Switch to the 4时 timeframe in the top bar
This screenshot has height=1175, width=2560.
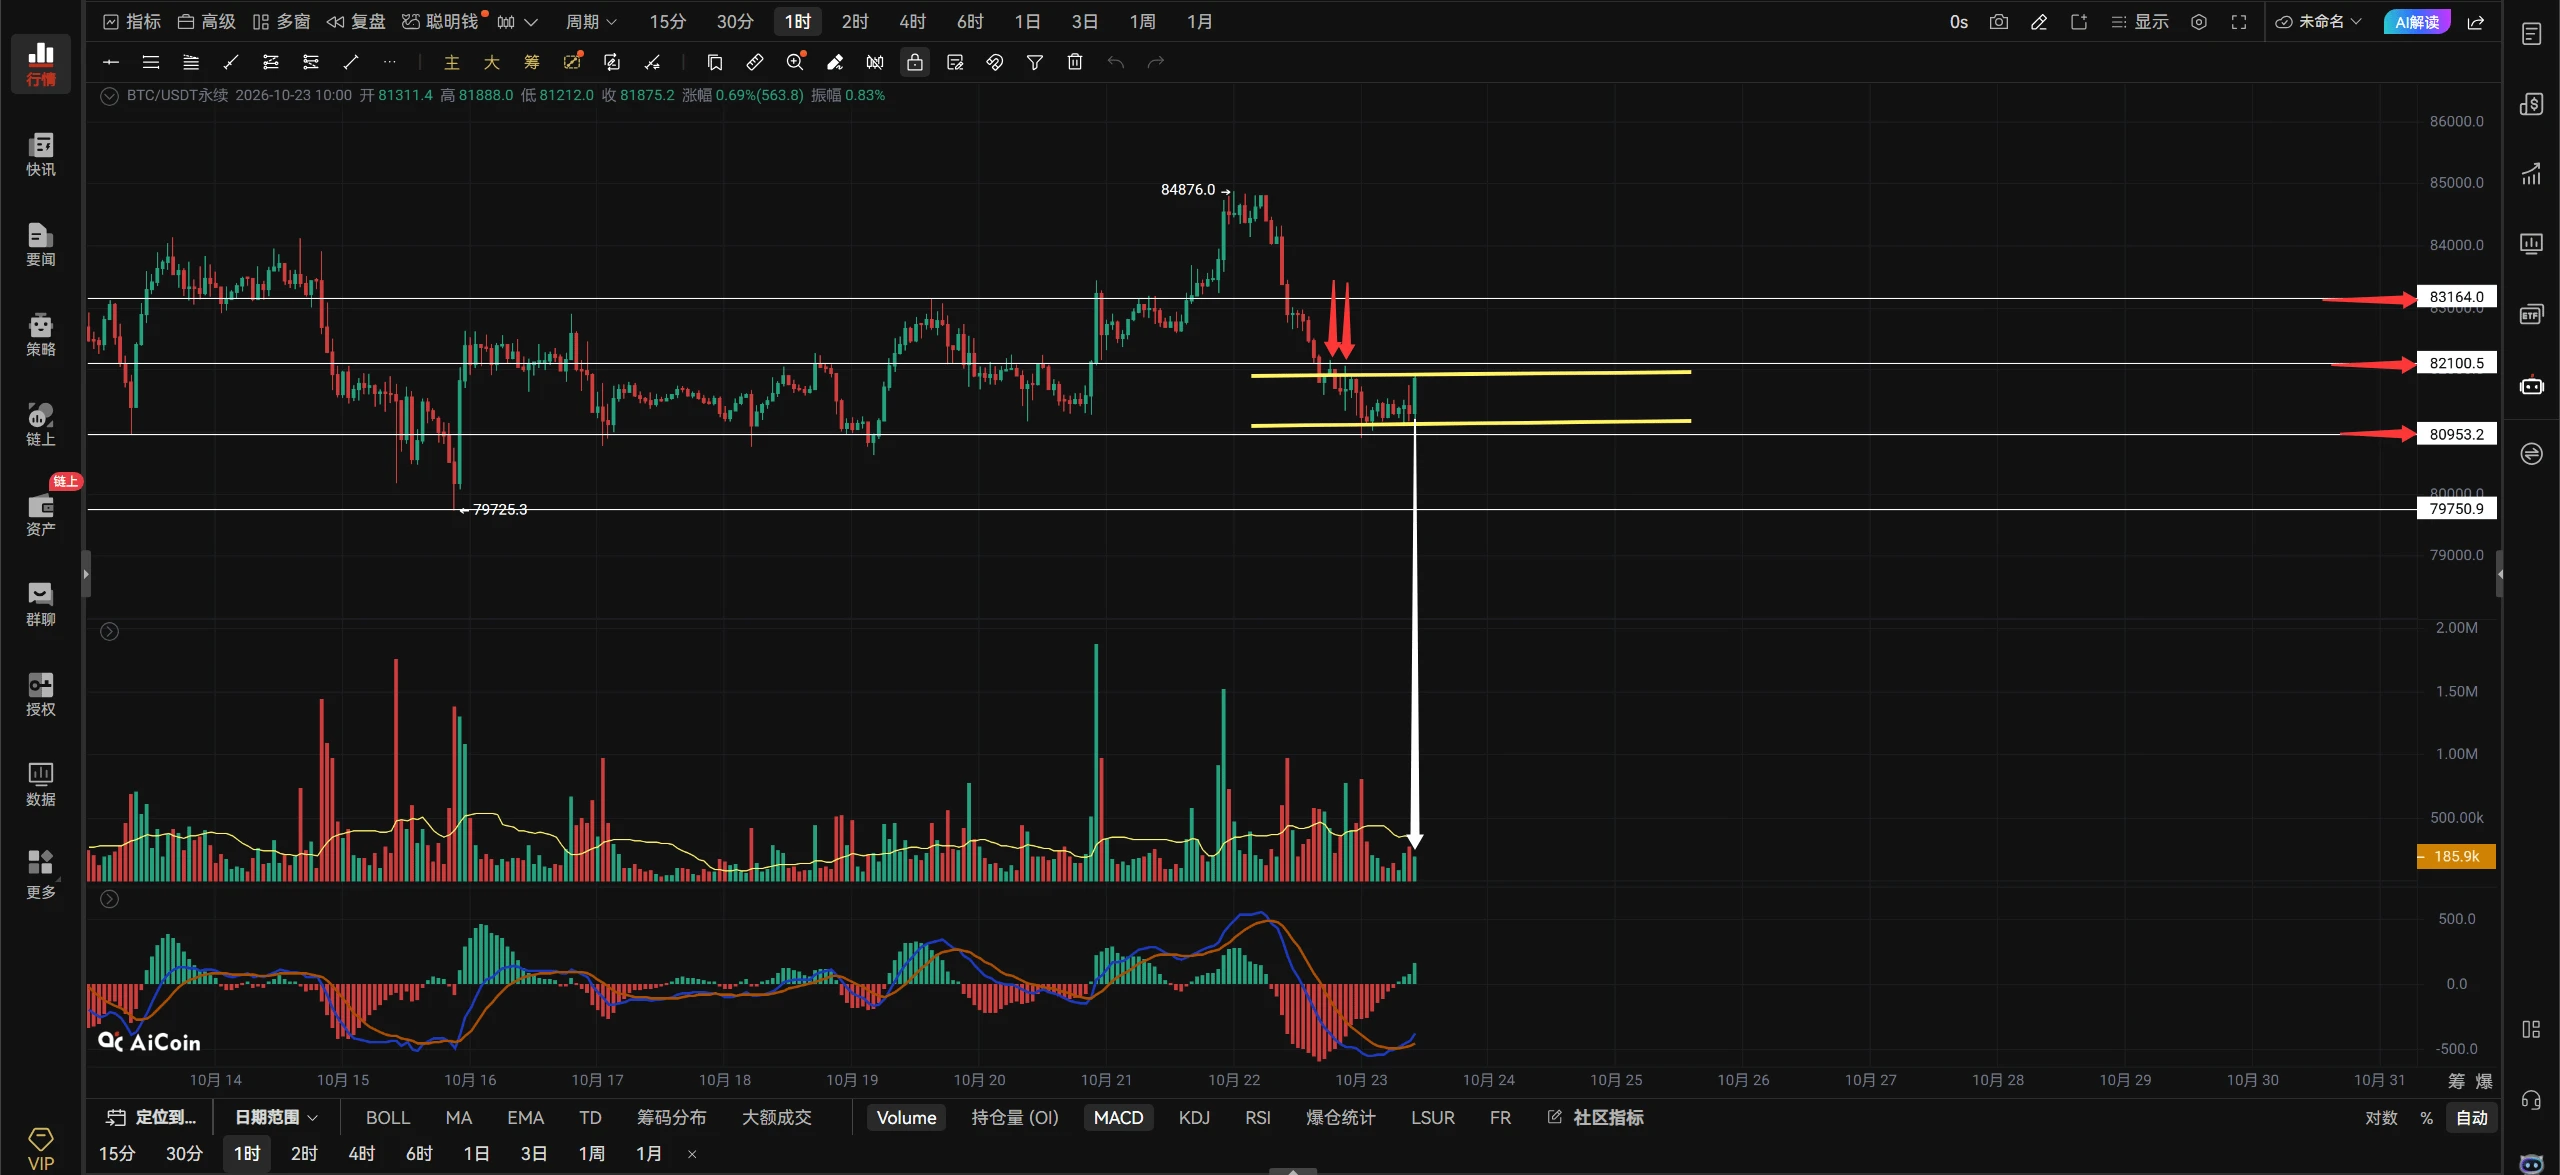coord(912,21)
